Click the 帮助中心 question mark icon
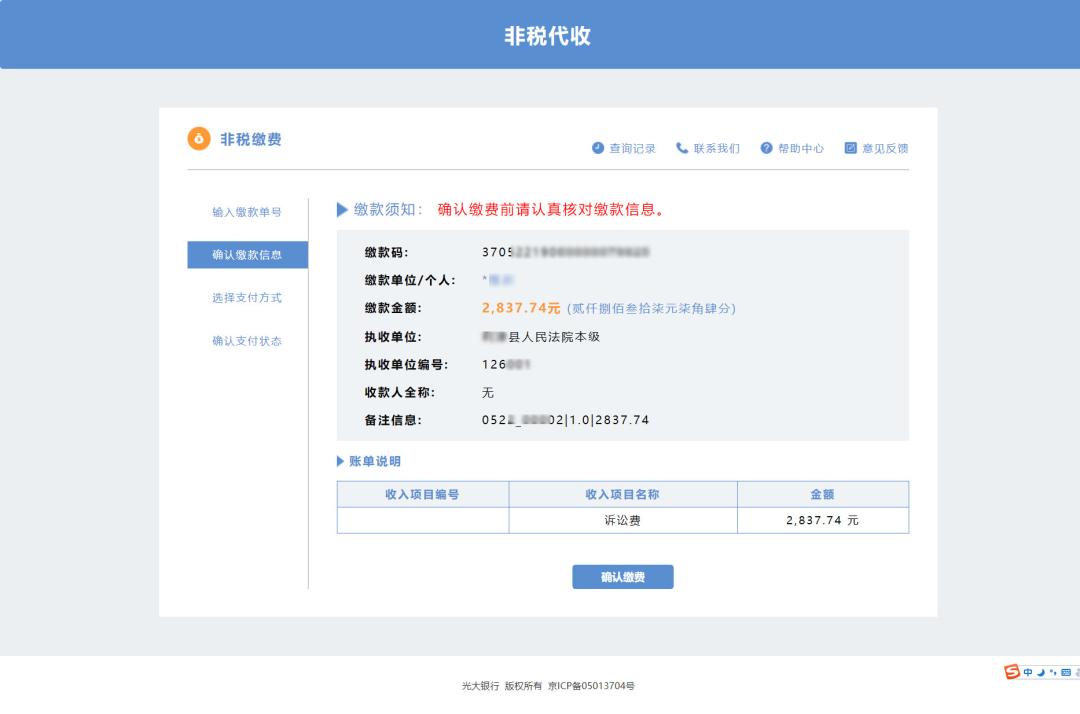The height and width of the screenshot is (714, 1080). pyautogui.click(x=766, y=148)
